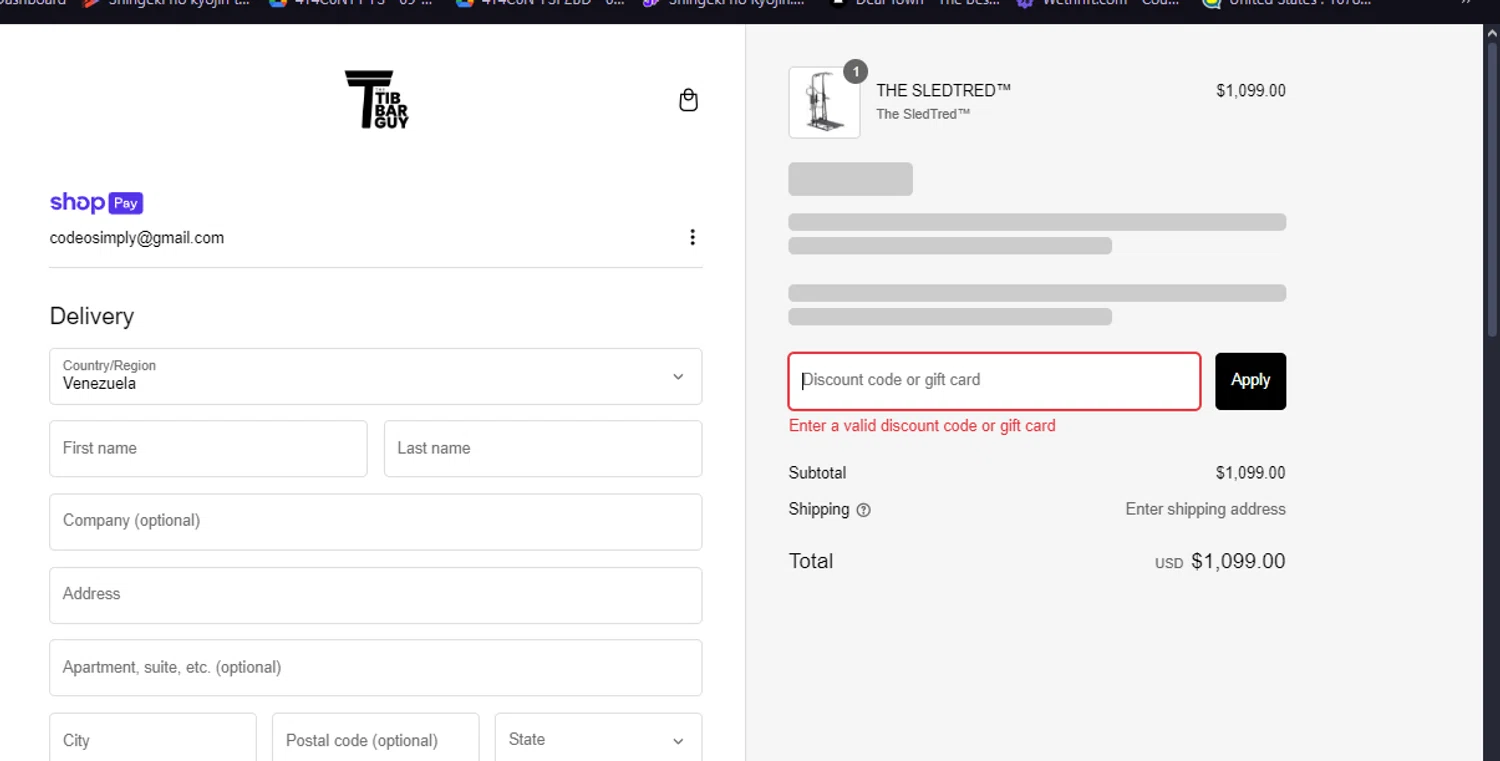This screenshot has width=1500, height=761.
Task: Open the shopping bag cart icon
Action: pos(688,100)
